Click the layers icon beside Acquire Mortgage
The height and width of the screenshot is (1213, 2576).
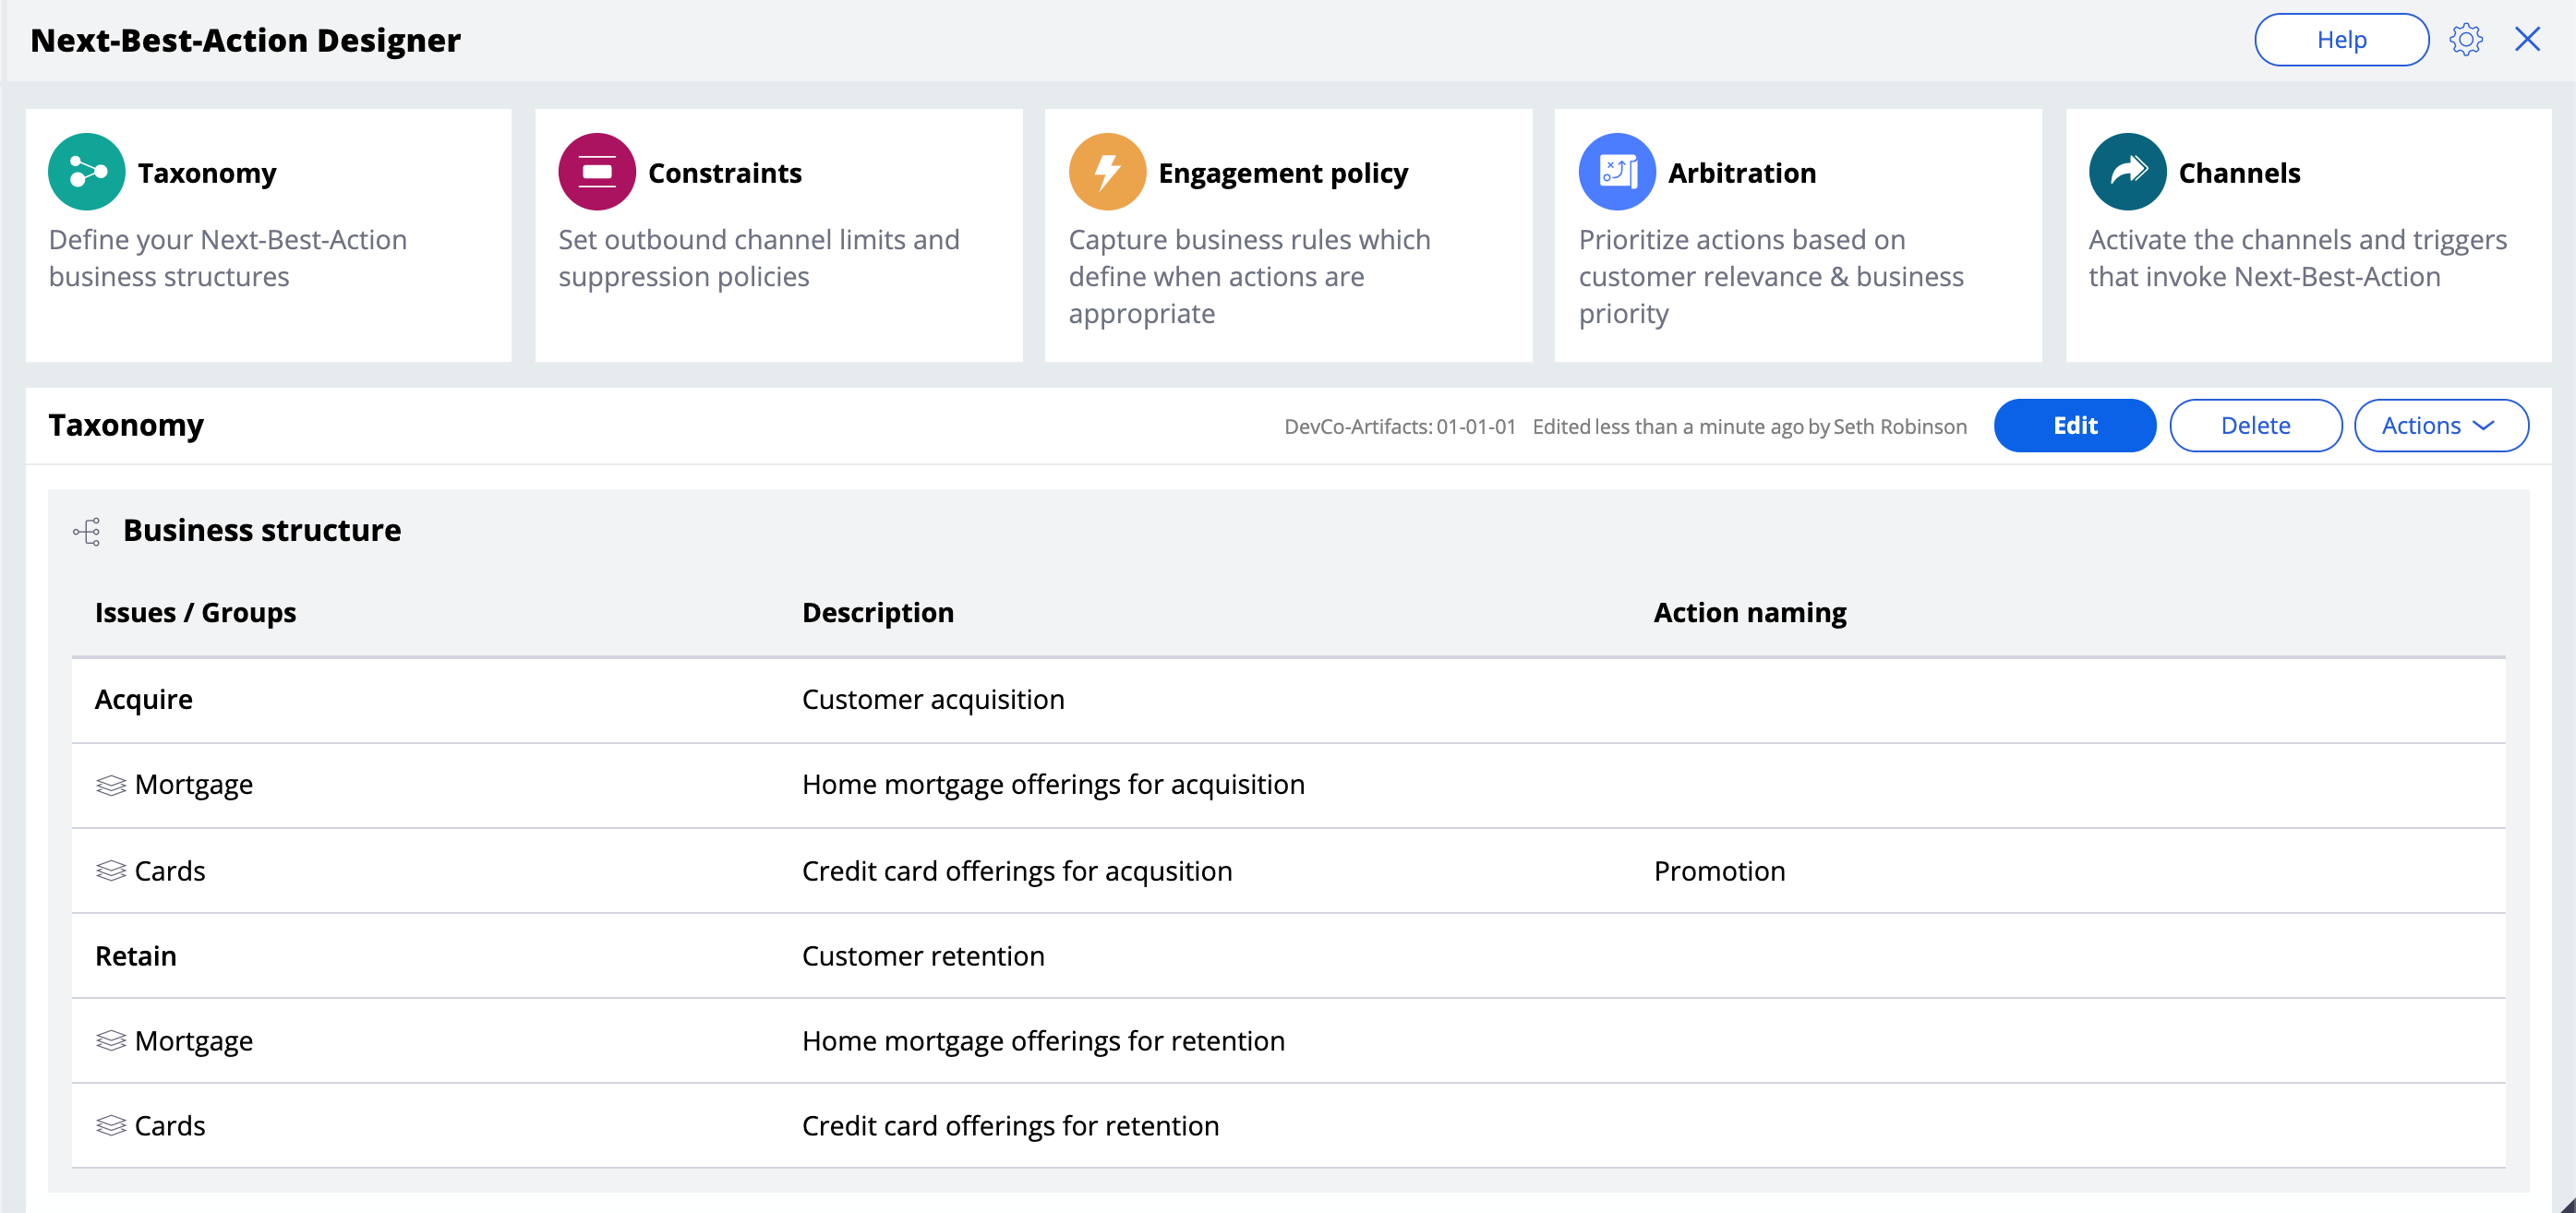pyautogui.click(x=111, y=785)
